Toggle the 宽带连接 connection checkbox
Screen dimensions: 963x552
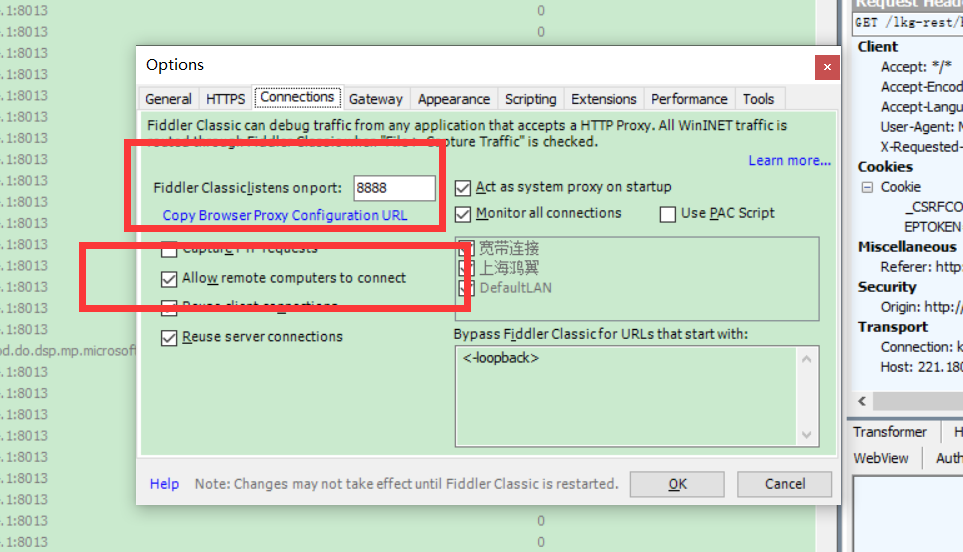pyautogui.click(x=467, y=249)
